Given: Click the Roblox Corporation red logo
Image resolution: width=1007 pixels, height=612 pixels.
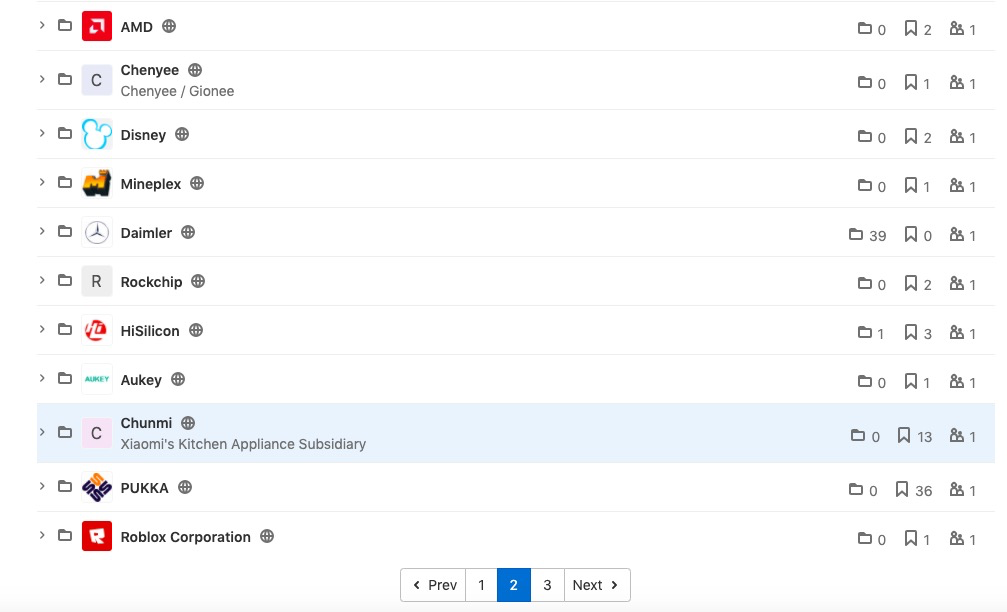Looking at the screenshot, I should point(96,537).
